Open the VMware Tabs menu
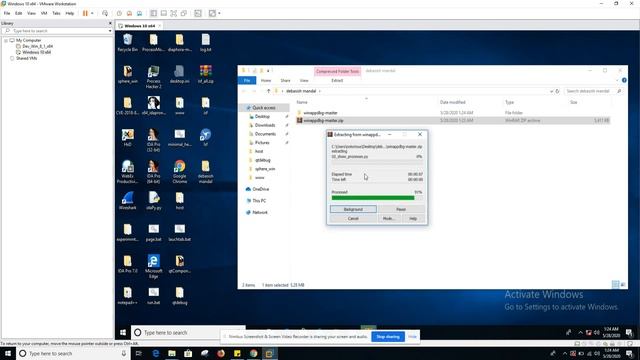640x360 pixels. click(x=56, y=13)
